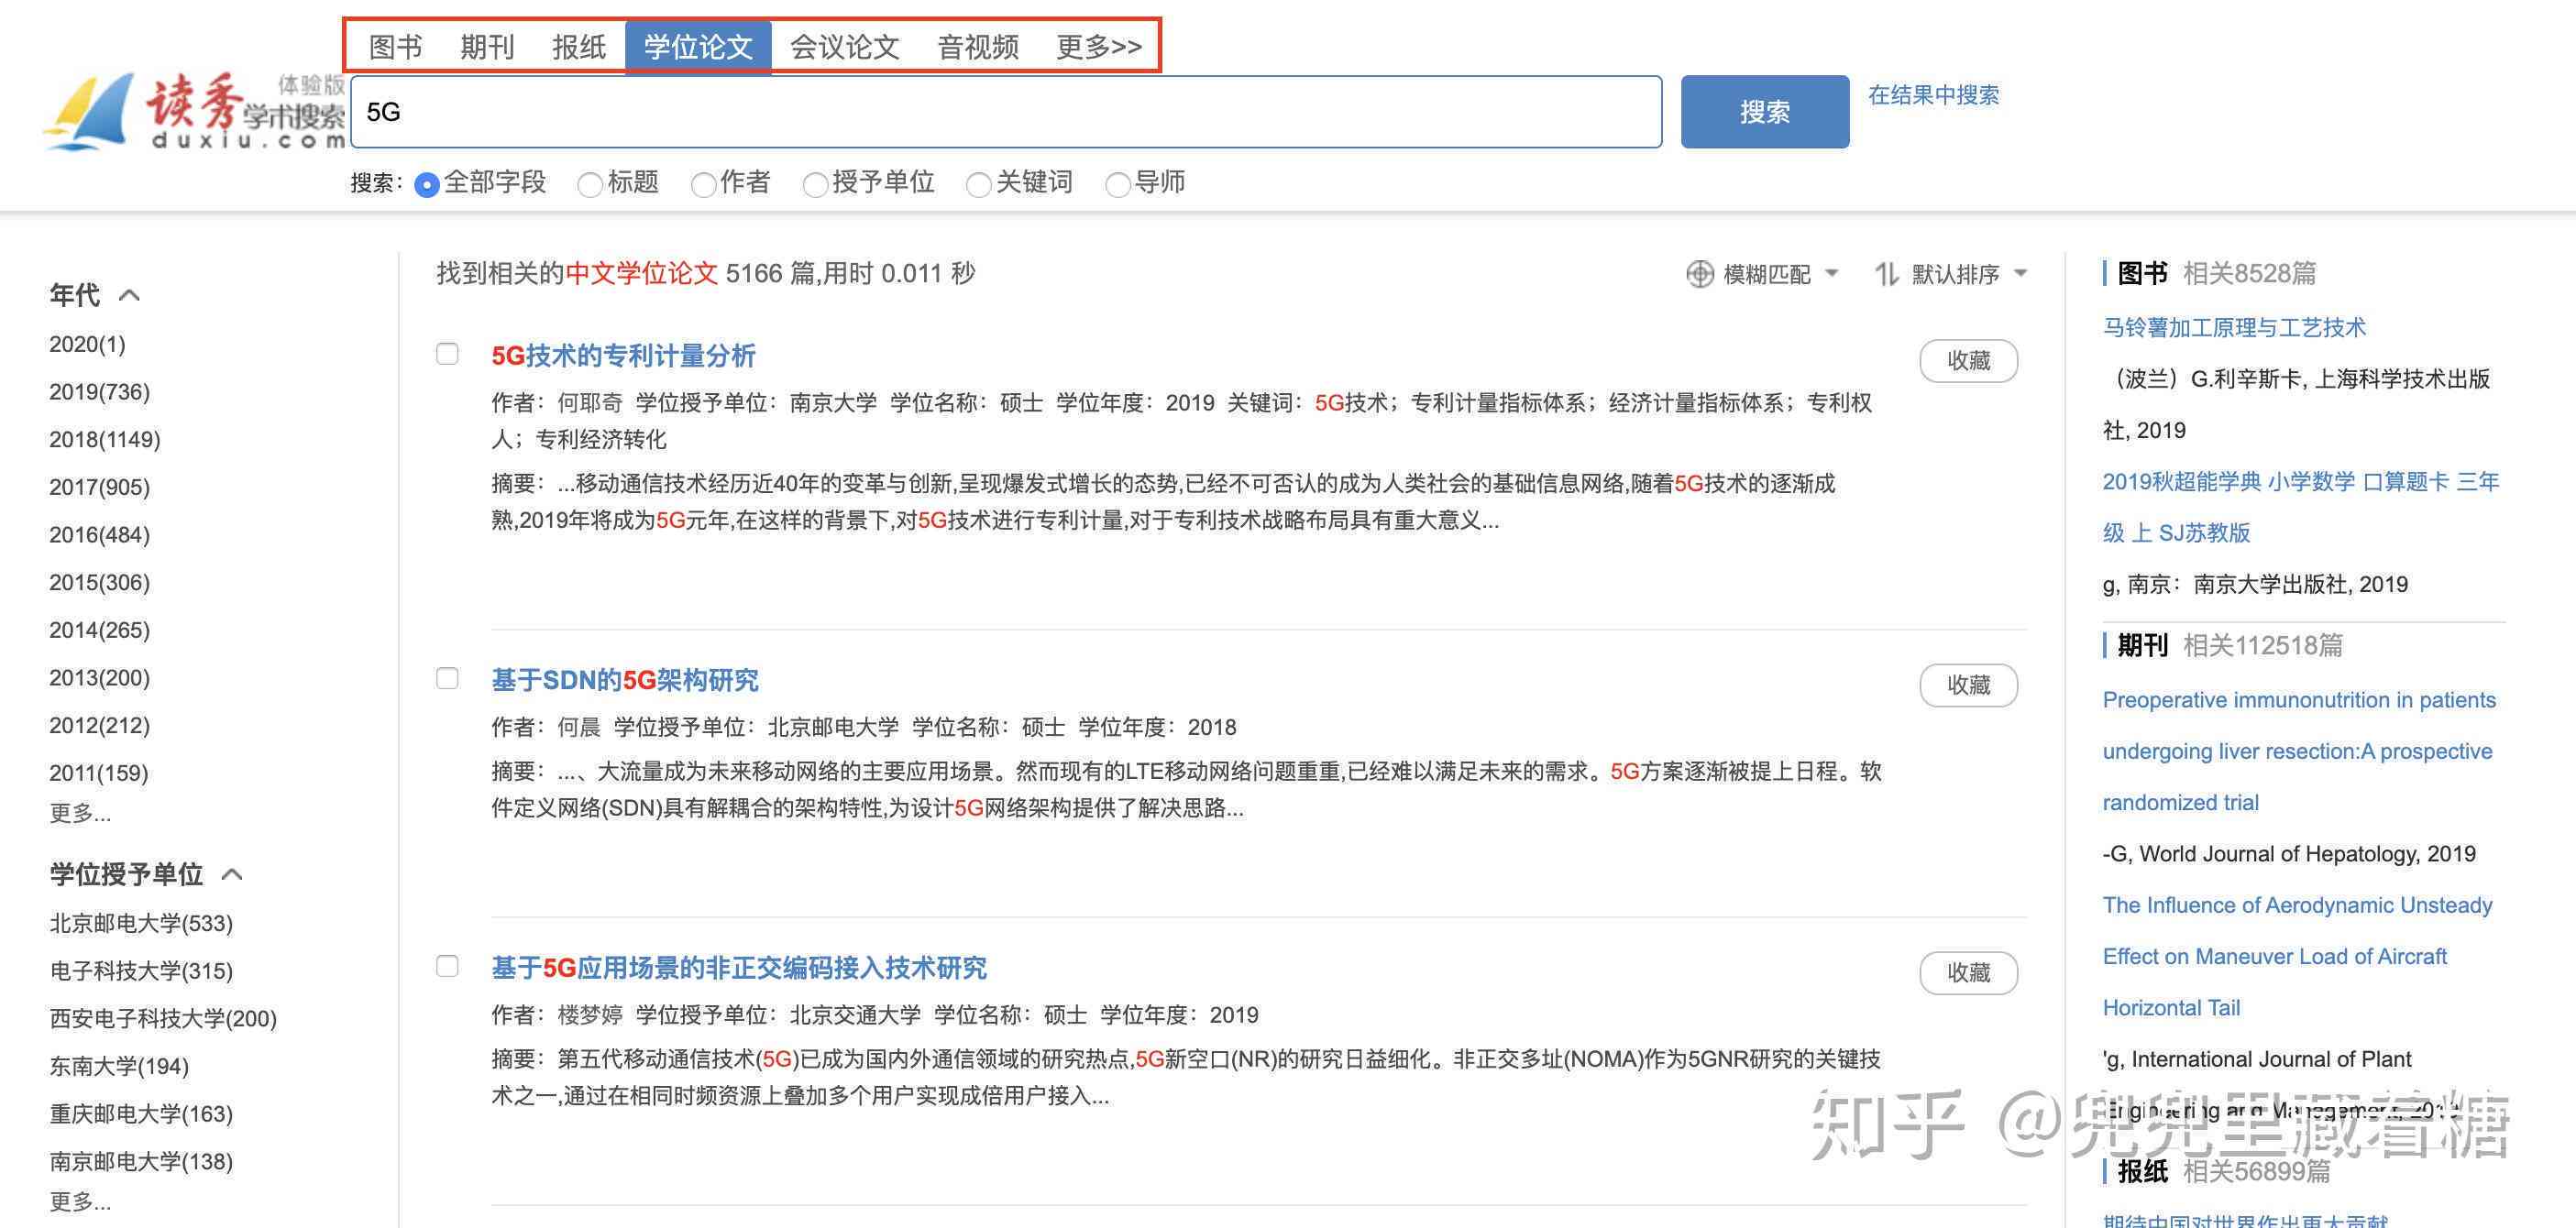
Task: Select the 作者 search radio button
Action: 703,185
